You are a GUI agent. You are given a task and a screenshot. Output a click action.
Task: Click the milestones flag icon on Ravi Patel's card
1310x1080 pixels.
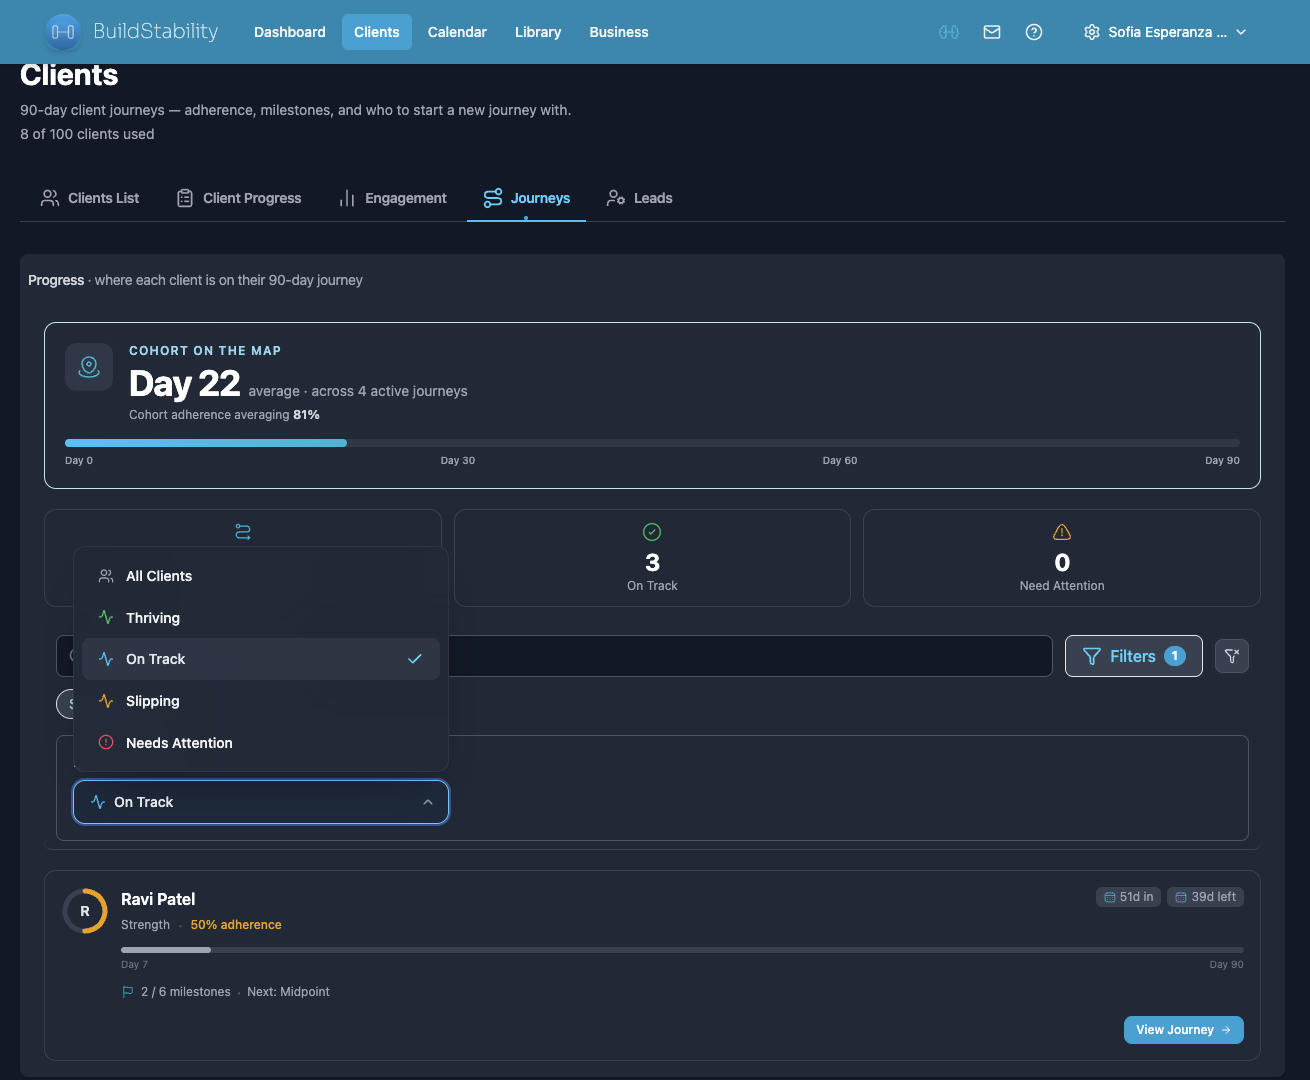click(128, 991)
